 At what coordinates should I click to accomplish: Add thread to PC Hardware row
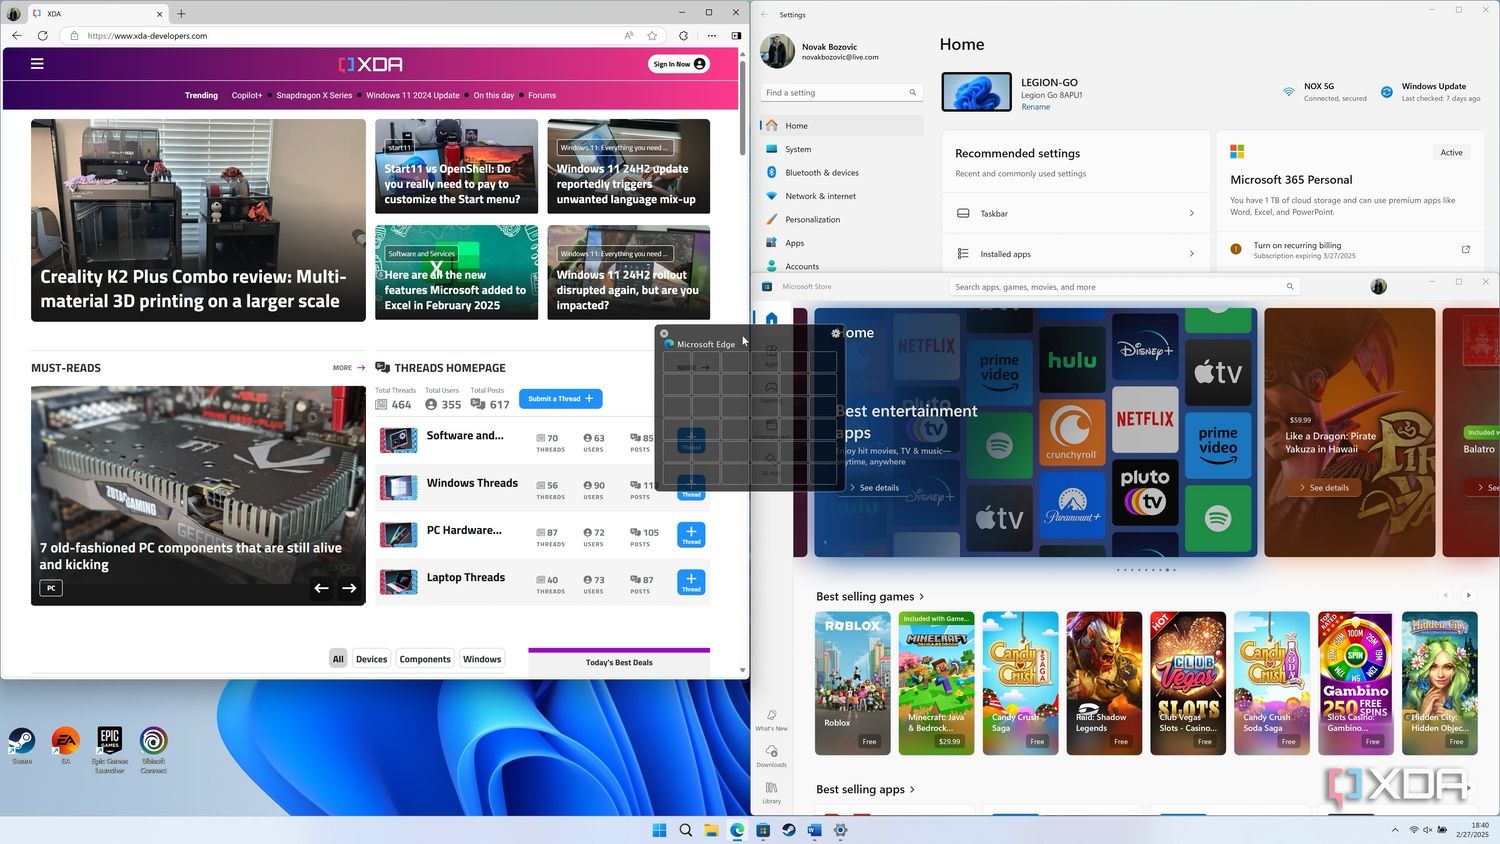(x=691, y=535)
